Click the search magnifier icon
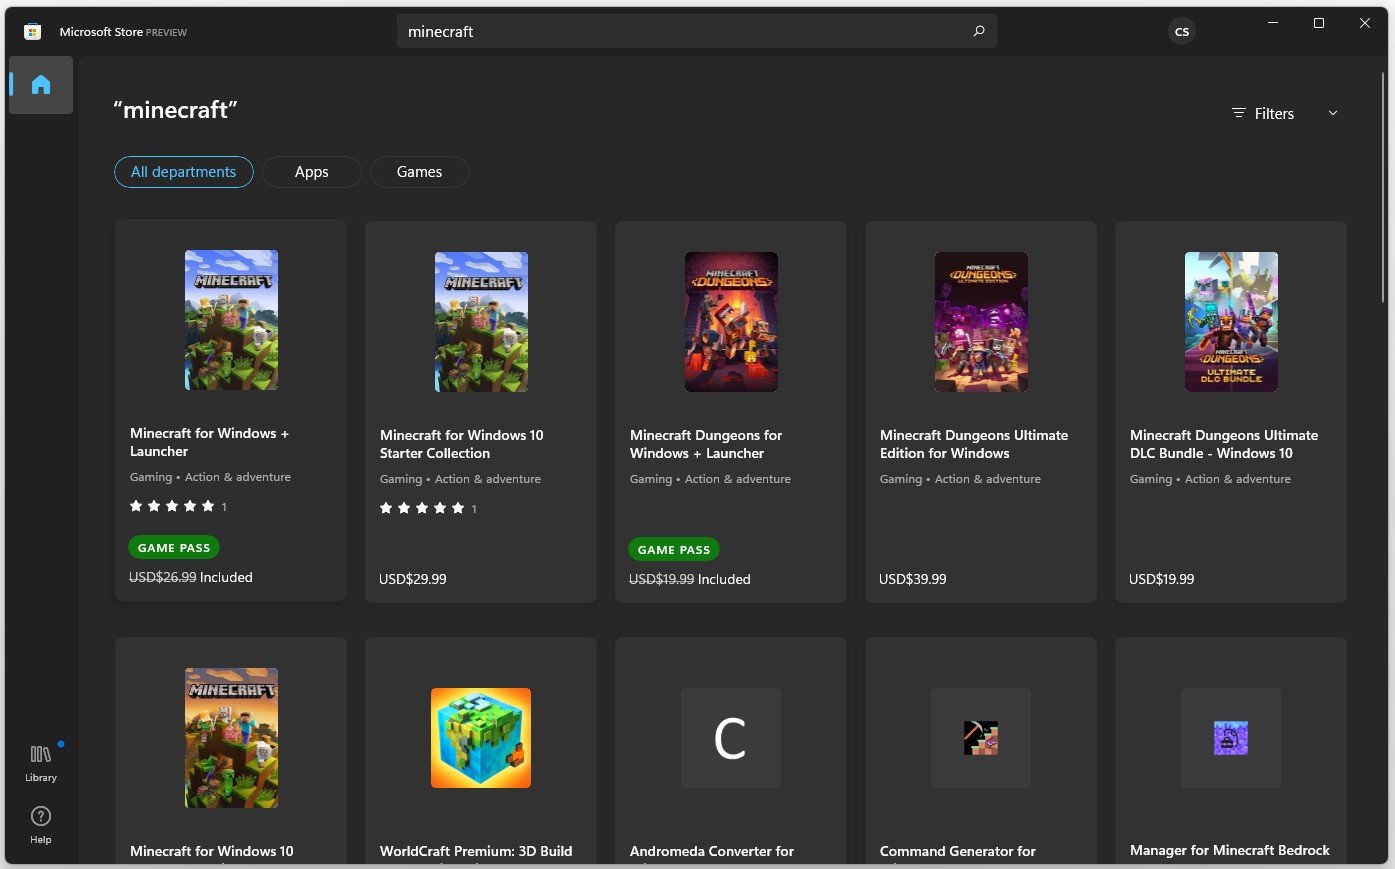 click(x=979, y=31)
